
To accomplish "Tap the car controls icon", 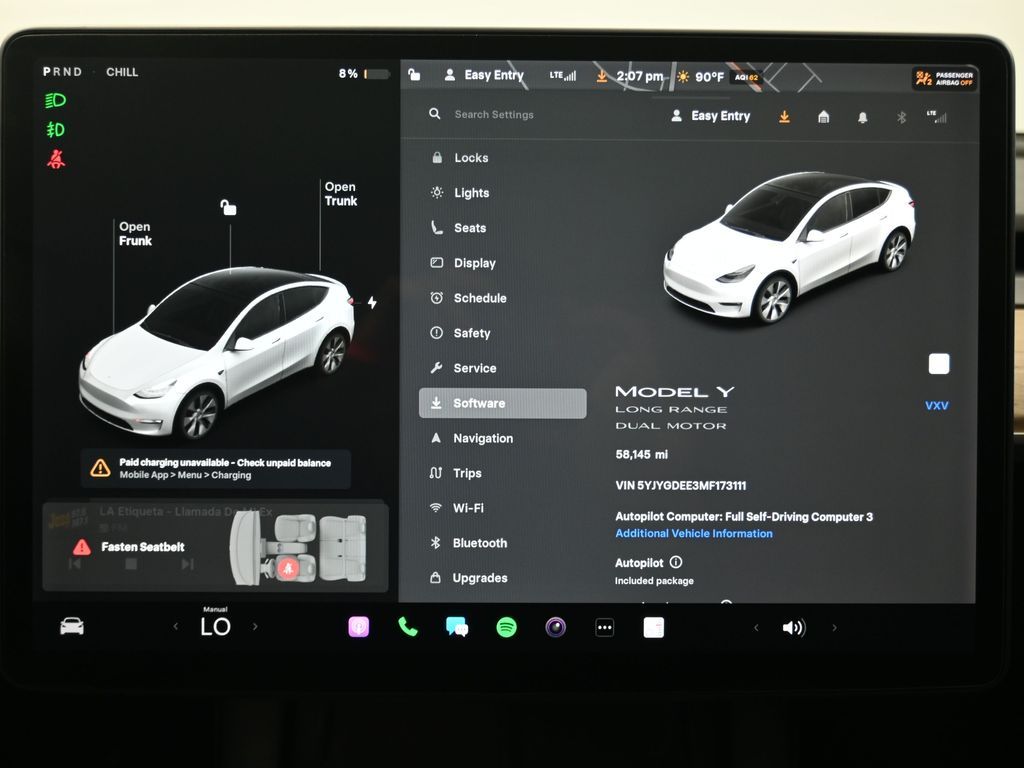I will (72, 627).
